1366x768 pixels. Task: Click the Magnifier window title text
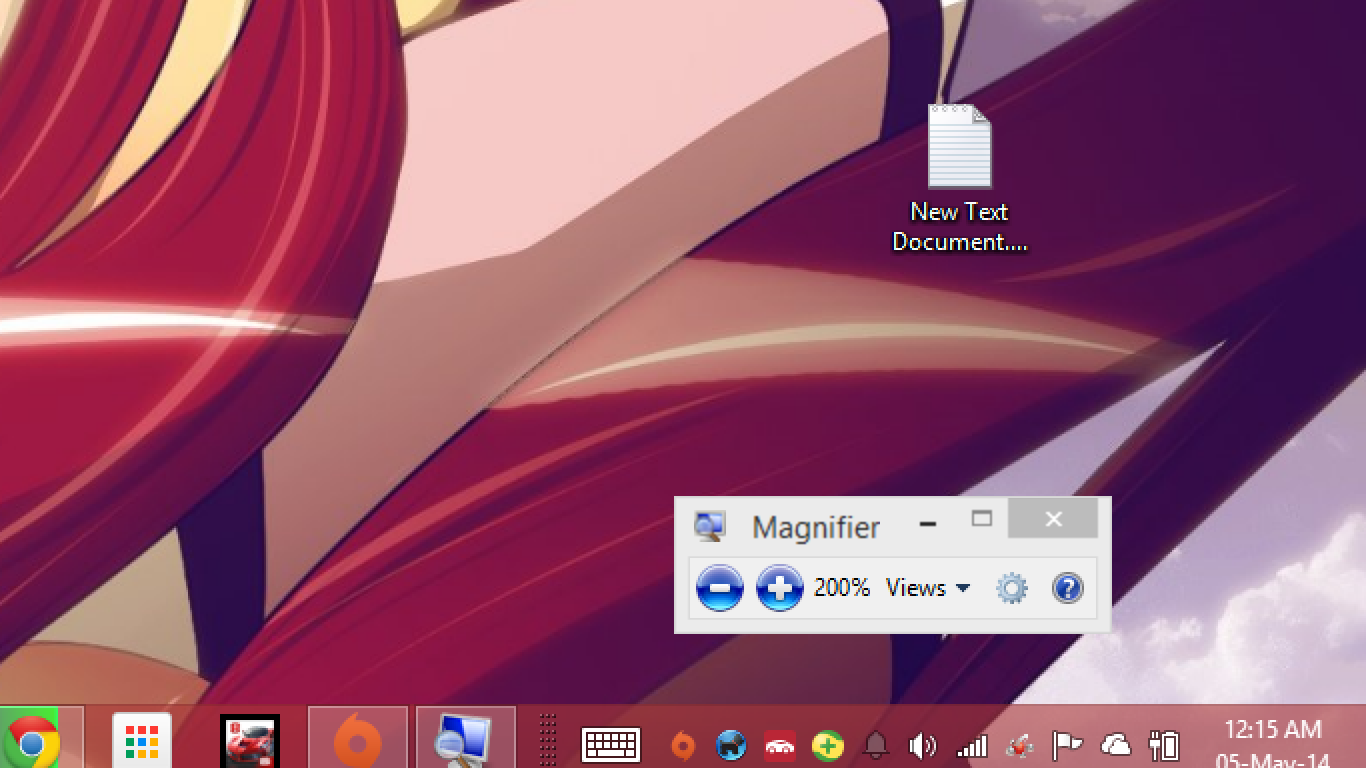816,527
